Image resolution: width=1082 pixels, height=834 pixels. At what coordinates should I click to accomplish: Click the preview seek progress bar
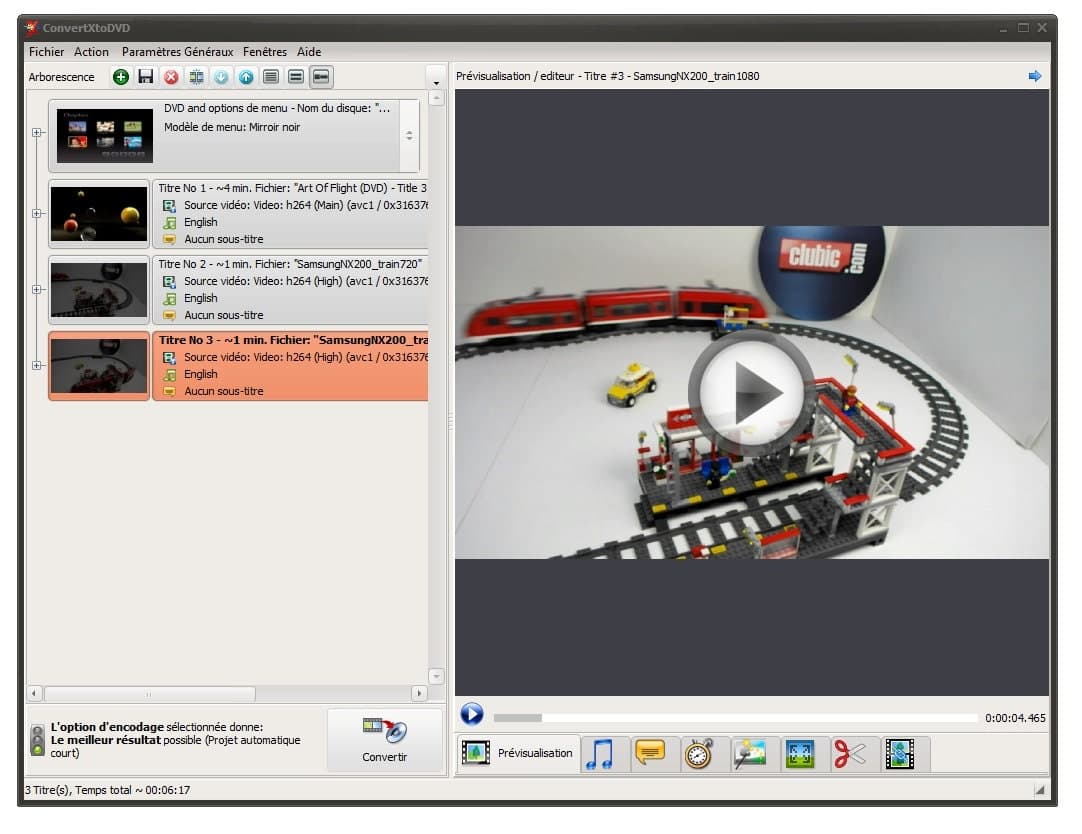(x=736, y=718)
